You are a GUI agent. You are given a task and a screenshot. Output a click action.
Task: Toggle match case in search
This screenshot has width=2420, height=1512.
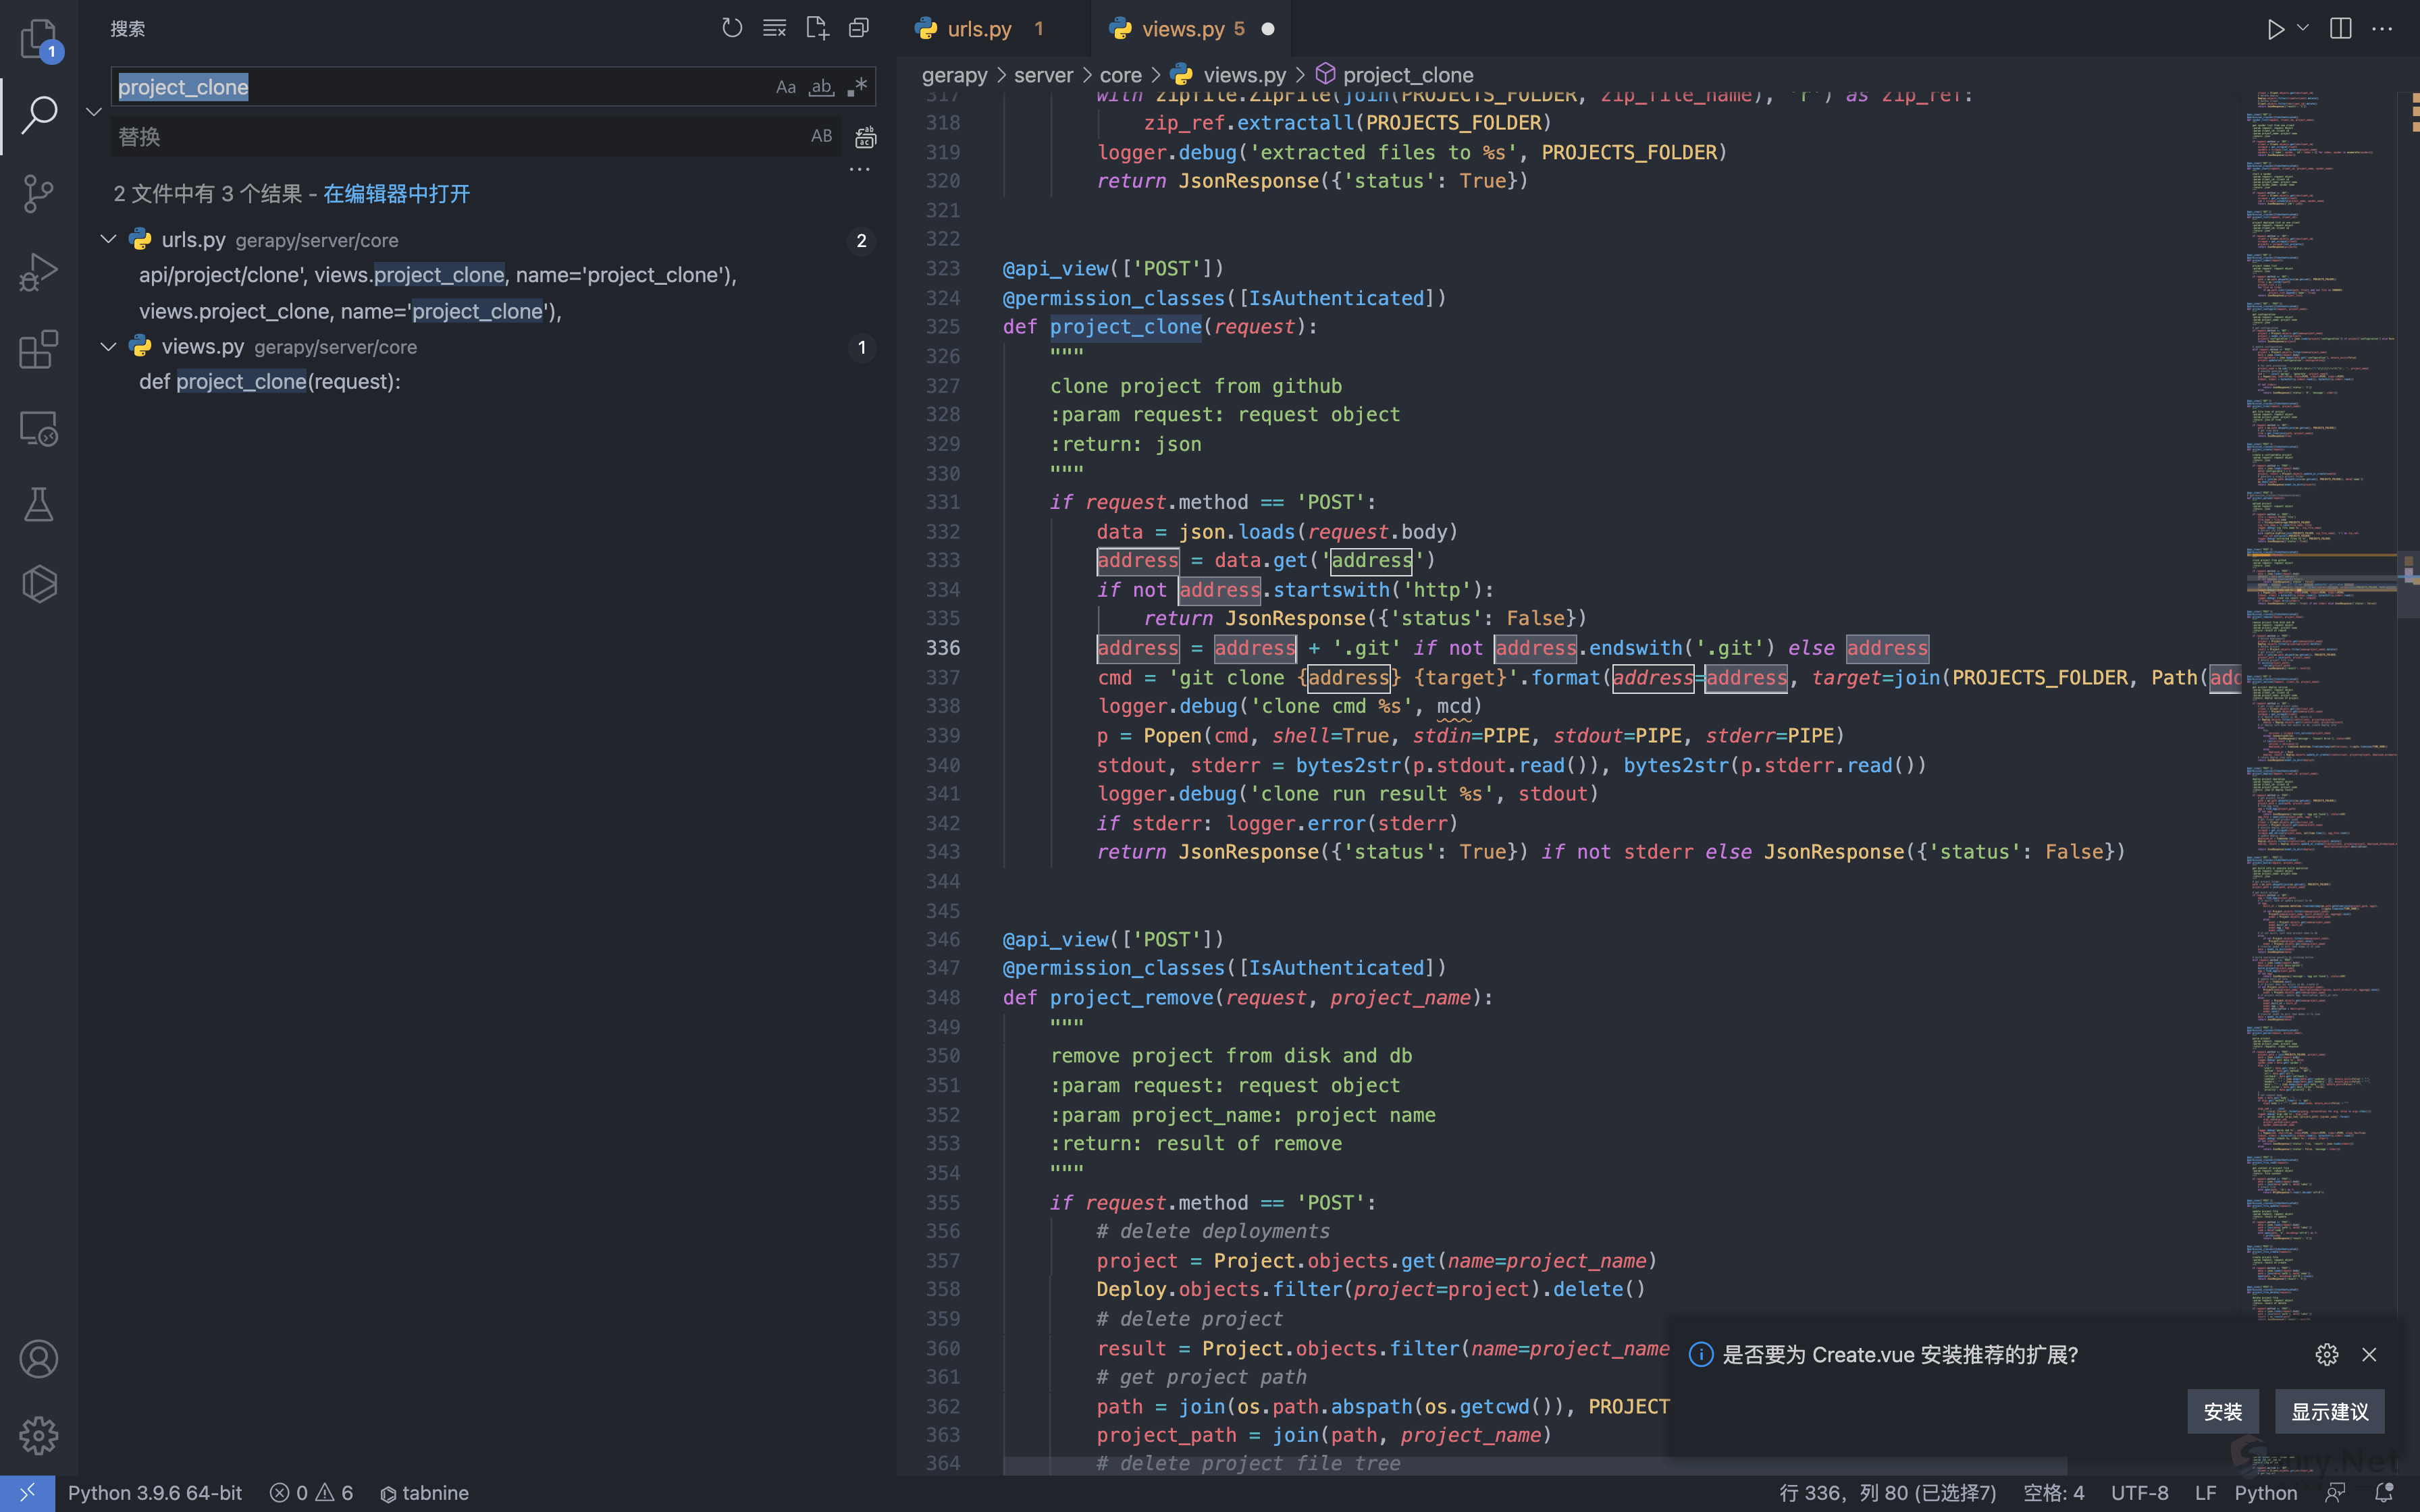[x=786, y=87]
